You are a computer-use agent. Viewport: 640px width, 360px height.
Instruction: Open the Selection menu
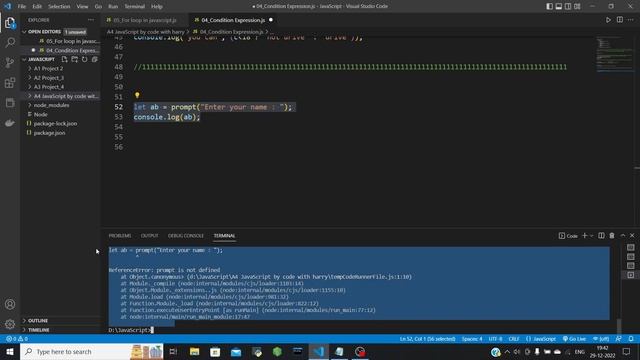coord(59,7)
